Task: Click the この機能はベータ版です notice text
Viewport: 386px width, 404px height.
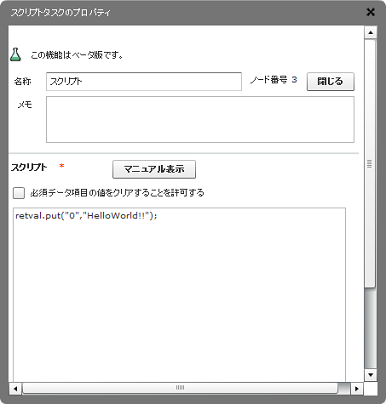Action: click(77, 55)
